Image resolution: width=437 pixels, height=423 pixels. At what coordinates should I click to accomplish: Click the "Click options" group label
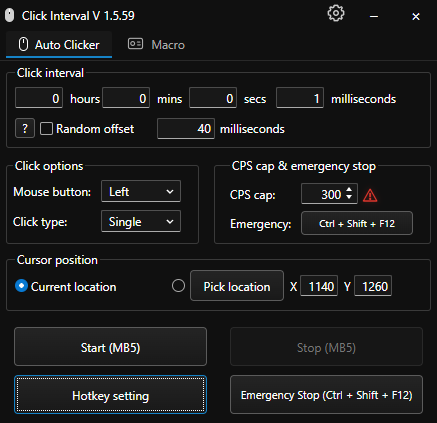point(49,166)
